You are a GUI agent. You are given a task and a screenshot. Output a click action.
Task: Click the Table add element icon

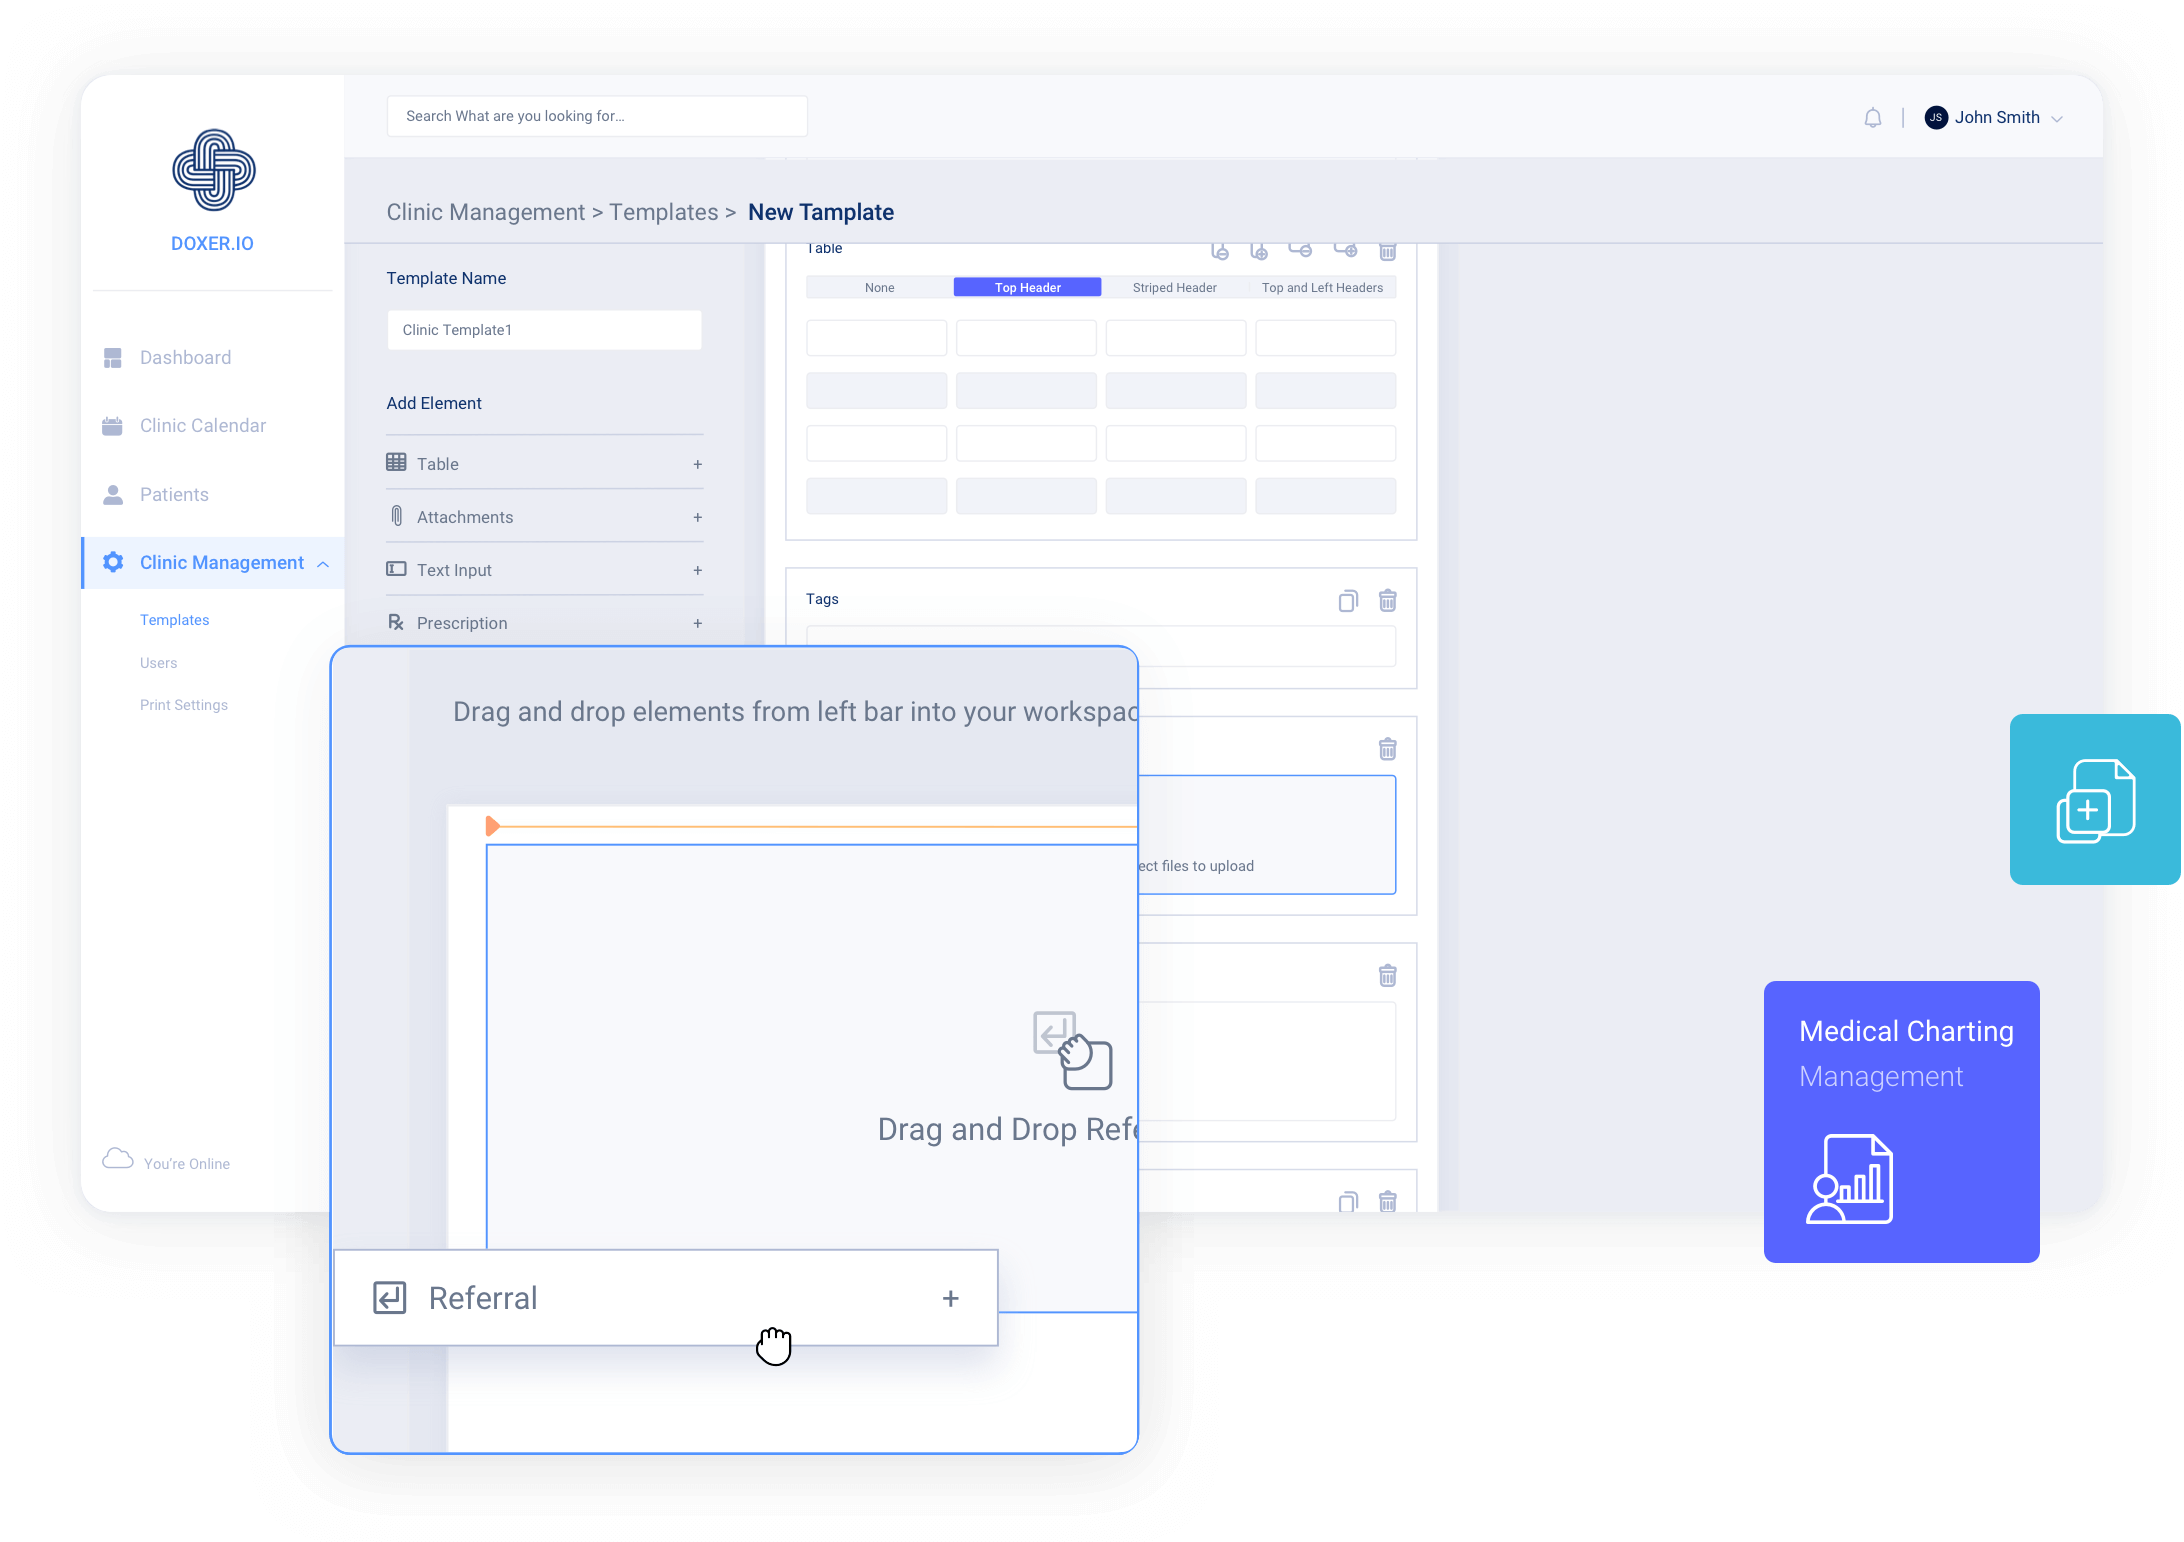[x=697, y=464]
